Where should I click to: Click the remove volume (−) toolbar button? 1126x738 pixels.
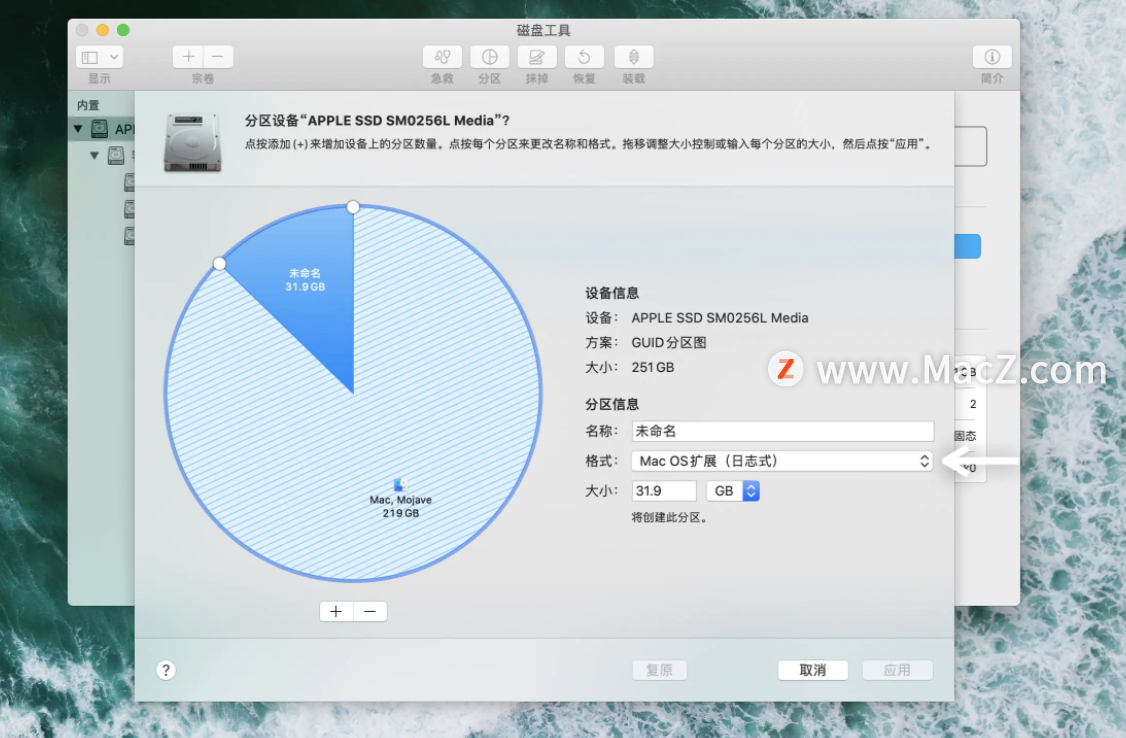click(218, 57)
